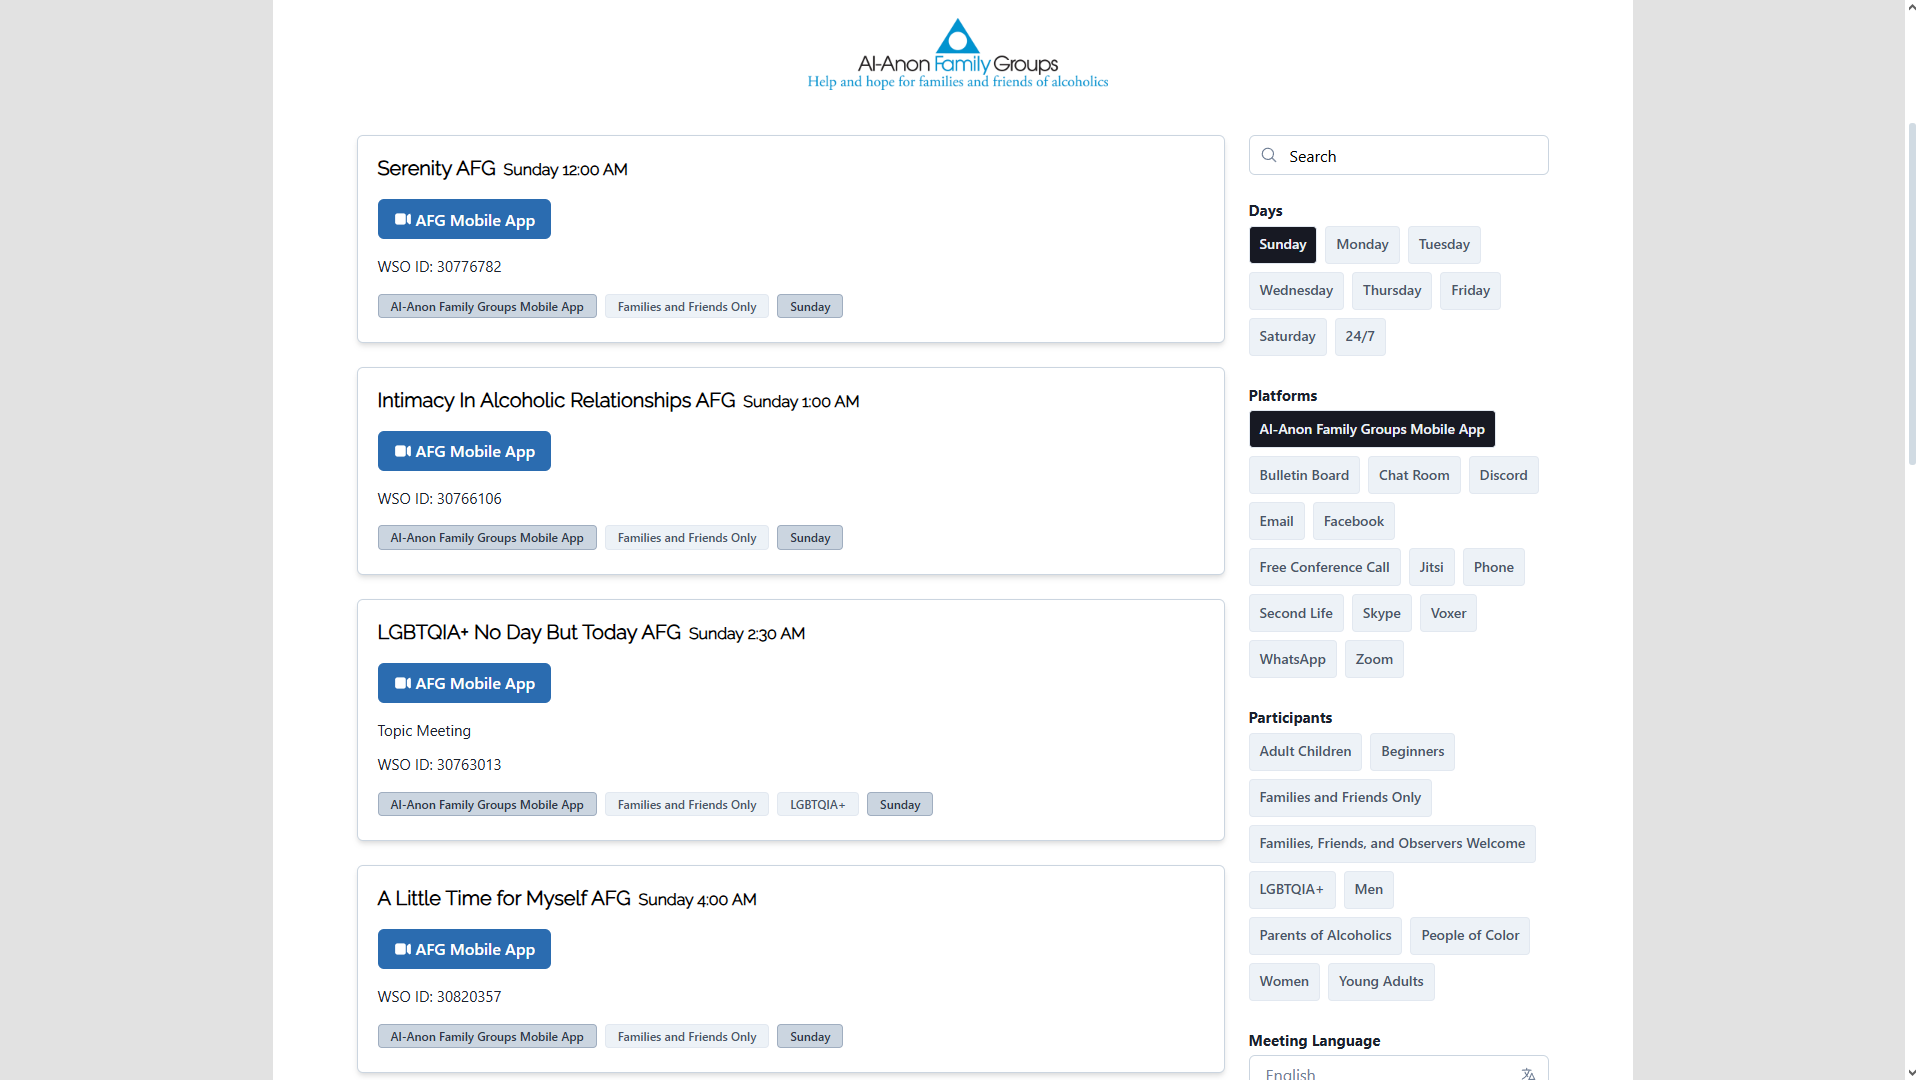Viewport: 1920px width, 1080px height.
Task: Select Zoom platform filter
Action: [x=1374, y=659]
